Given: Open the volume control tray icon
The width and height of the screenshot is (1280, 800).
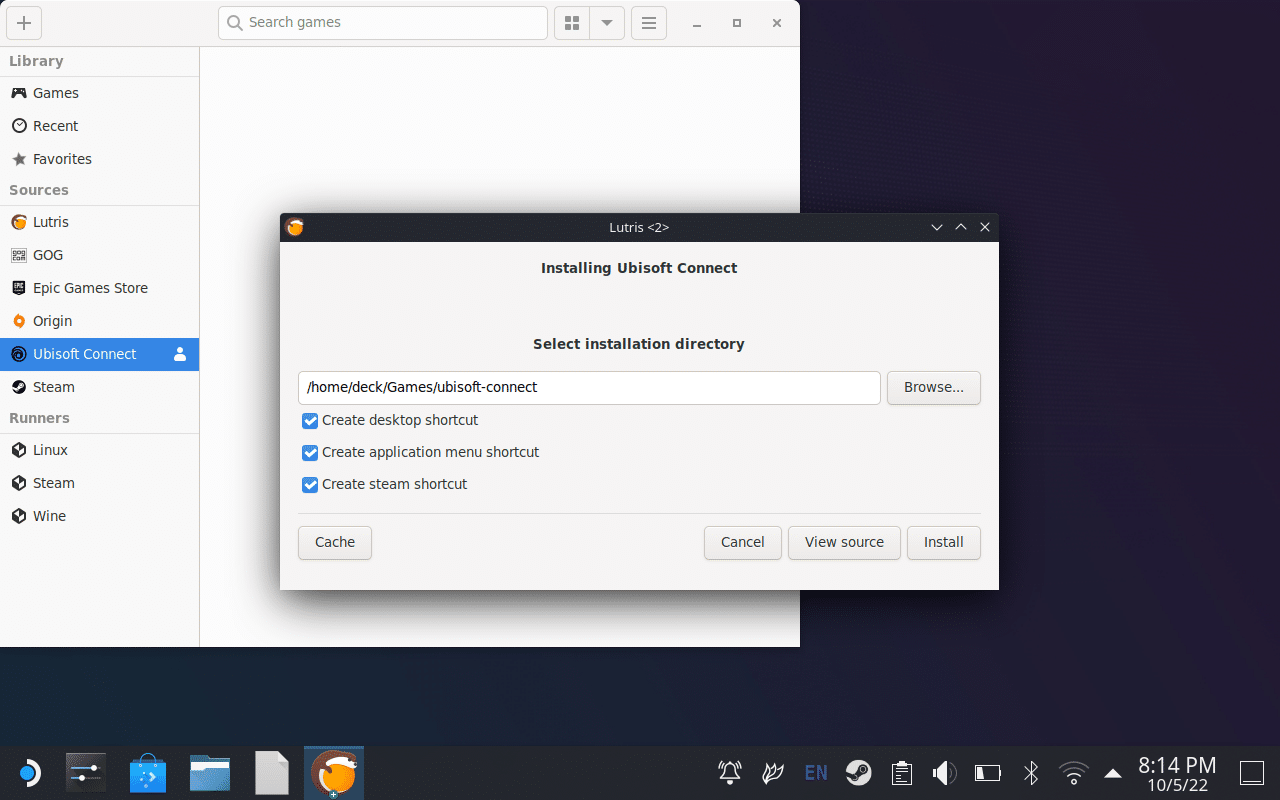Looking at the screenshot, I should 945,773.
